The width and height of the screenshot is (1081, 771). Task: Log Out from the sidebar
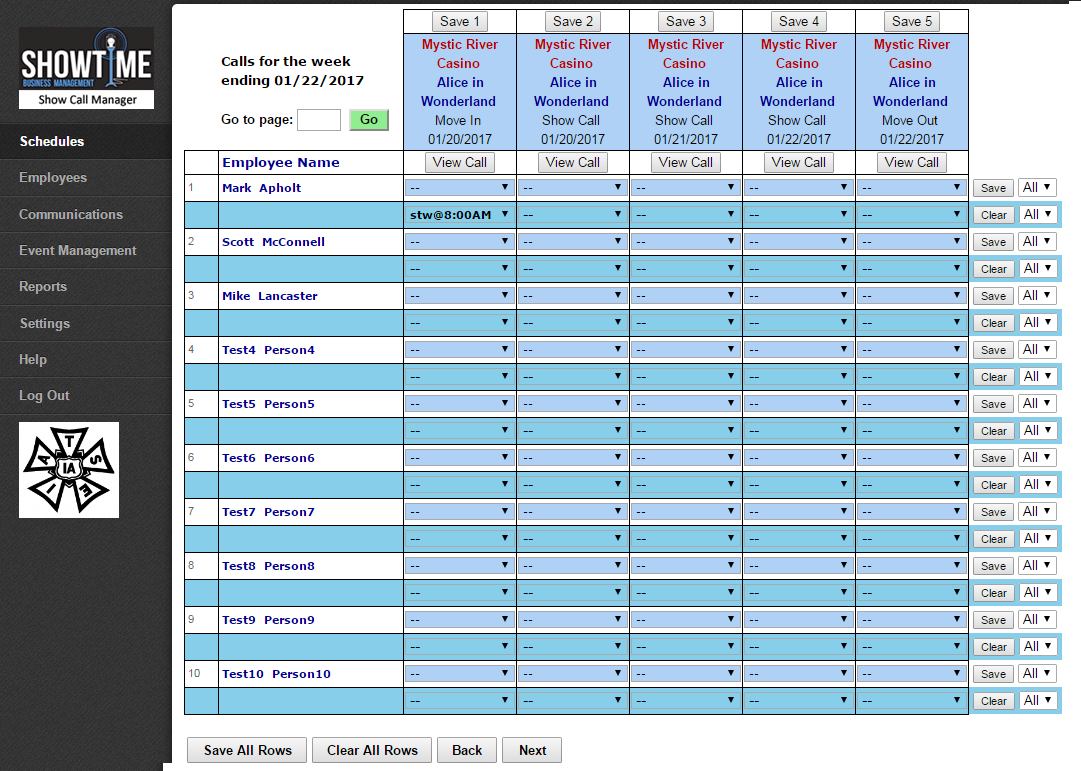click(x=44, y=395)
